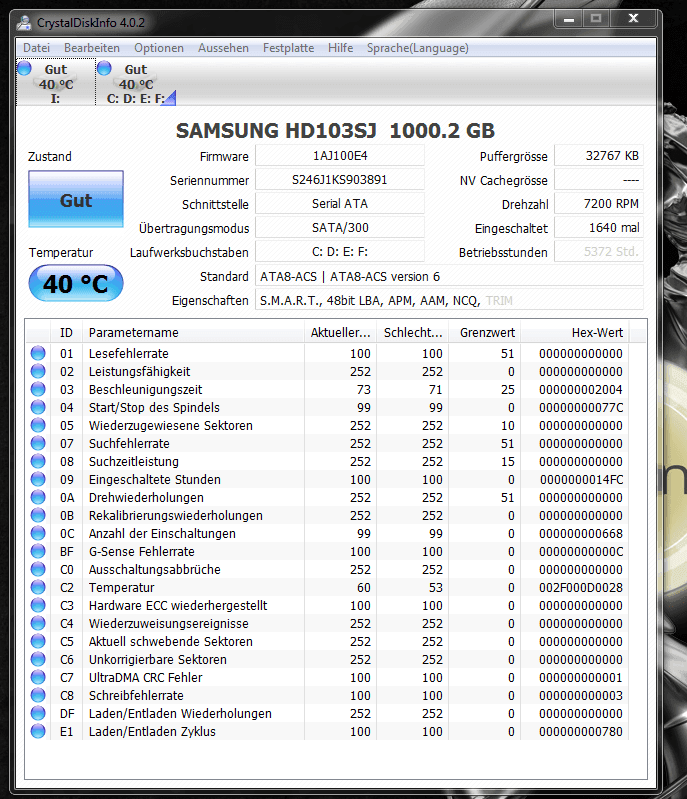Click the status orb for Hardware ECC wiederhergestellt
The width and height of the screenshot is (687, 799).
(38, 605)
